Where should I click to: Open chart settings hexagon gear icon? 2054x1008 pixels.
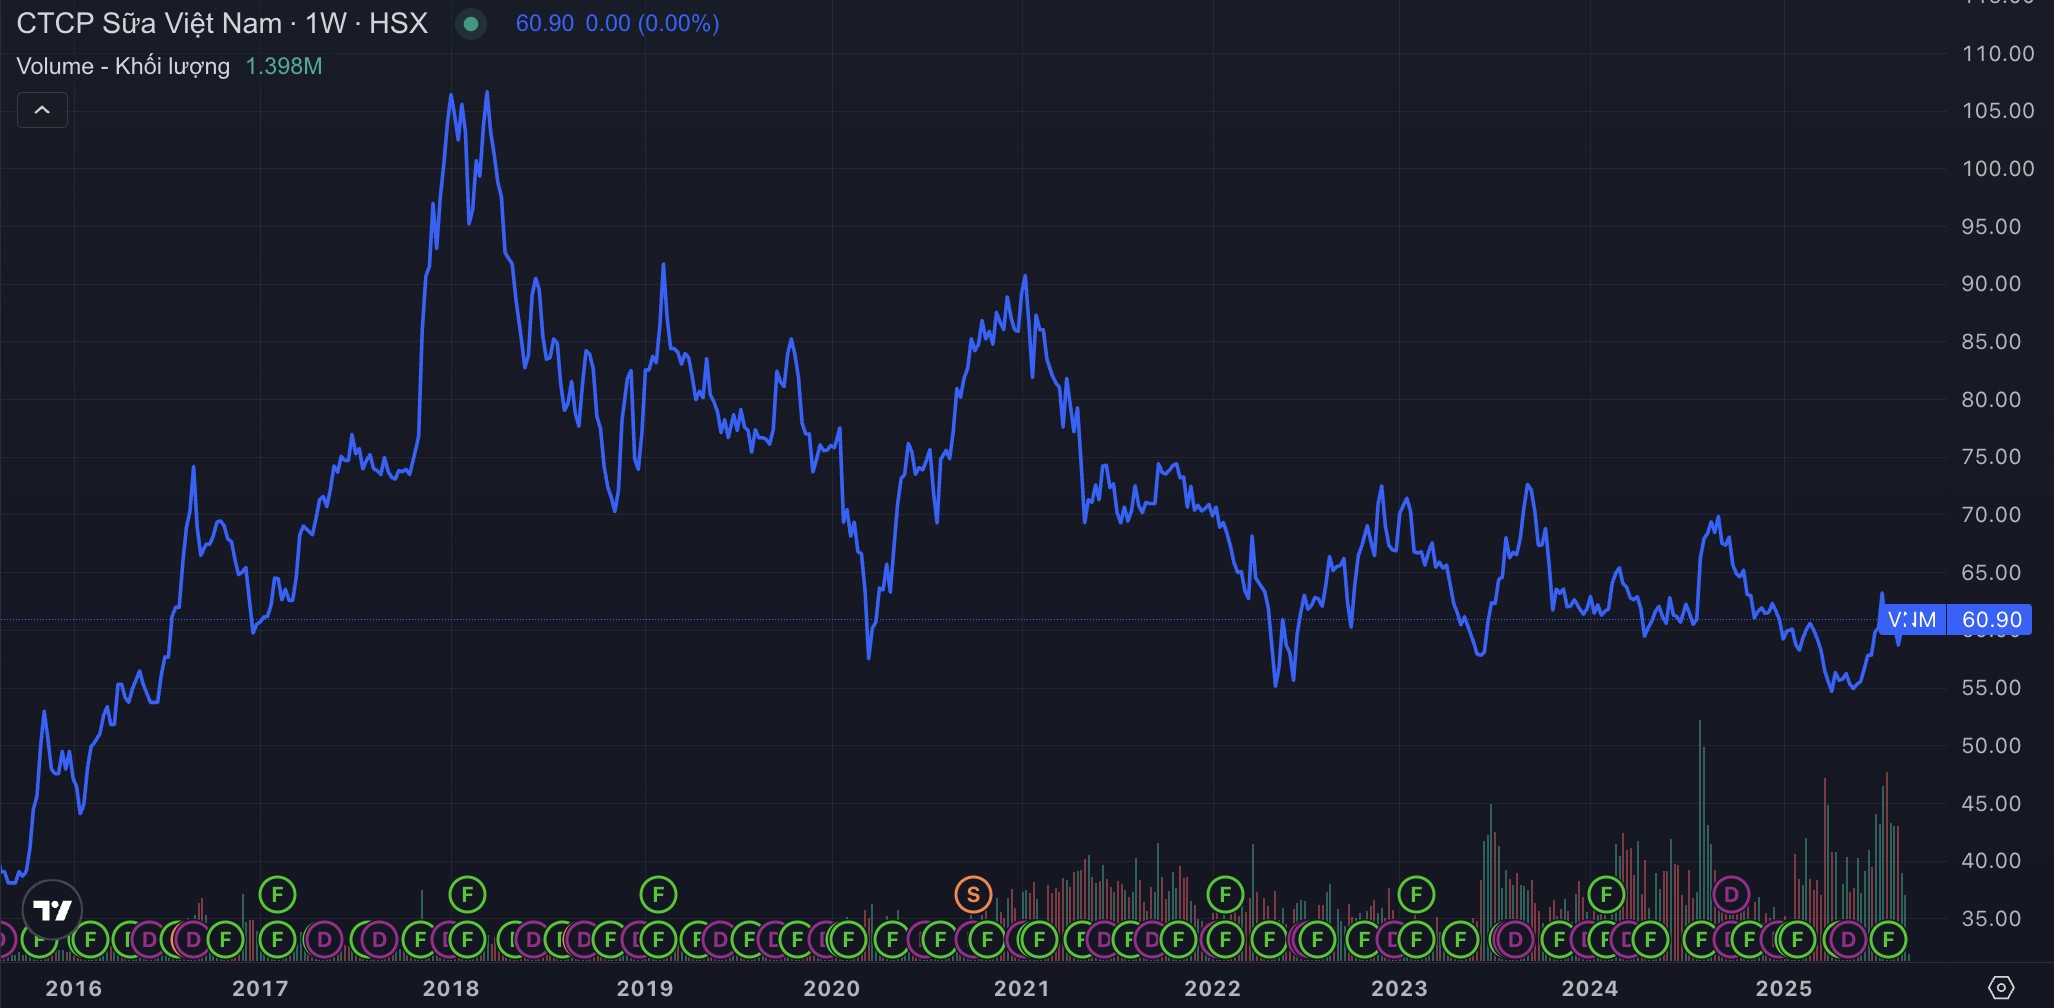click(2001, 988)
